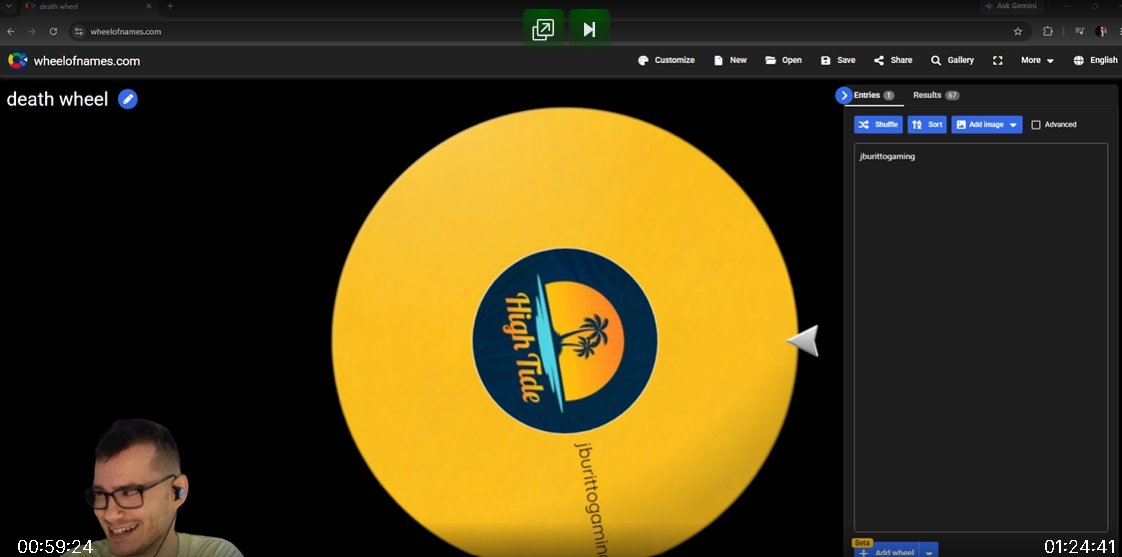Click the jburittogaming entry text
This screenshot has width=1122, height=557.
click(x=887, y=156)
